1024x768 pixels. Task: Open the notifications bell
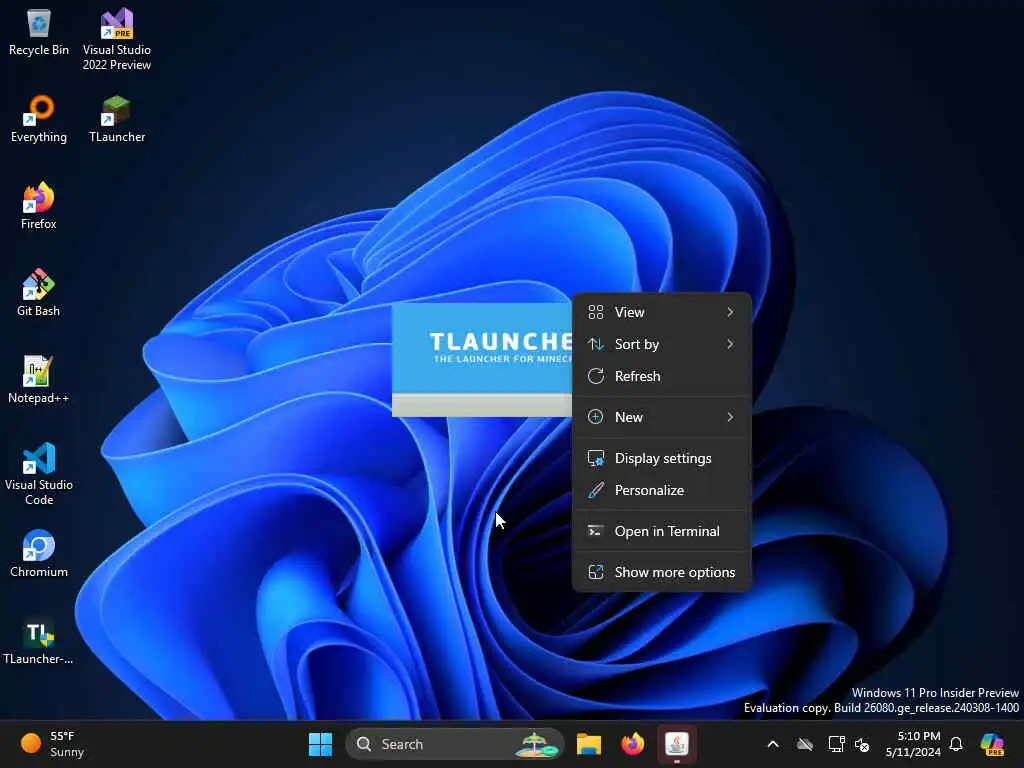click(x=956, y=744)
